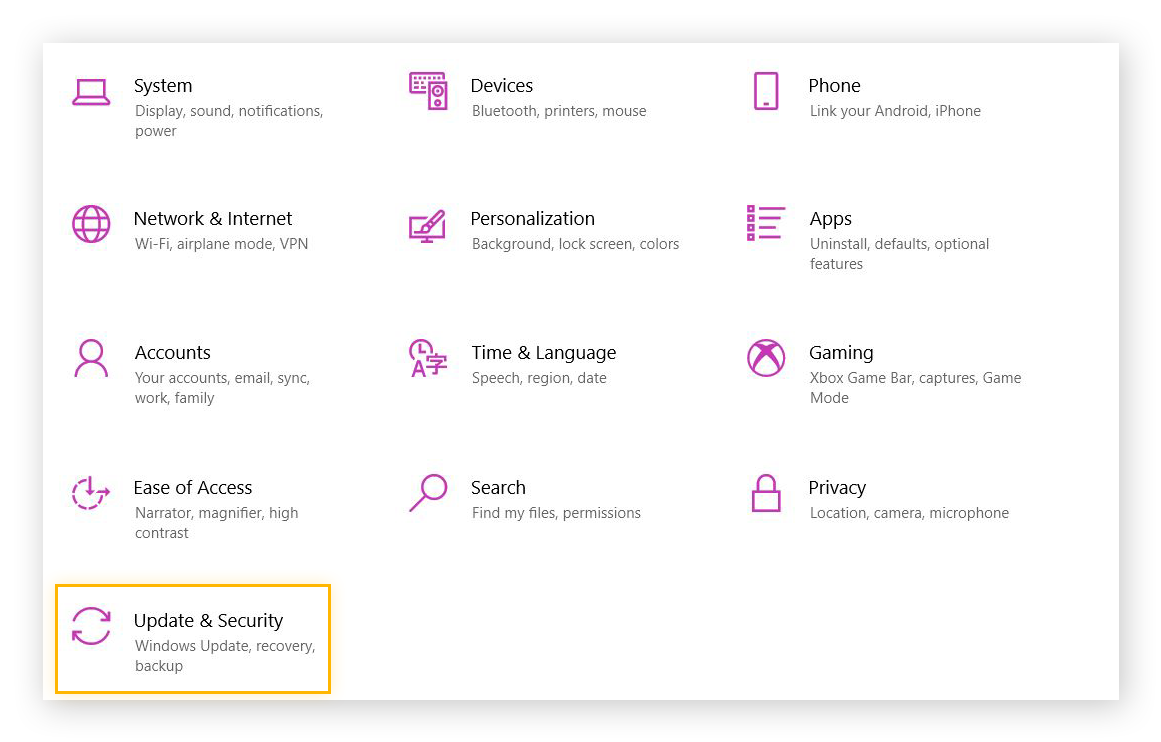Click the Search magnifying glass icon
Image resolution: width=1161 pixels, height=742 pixels.
[x=428, y=492]
